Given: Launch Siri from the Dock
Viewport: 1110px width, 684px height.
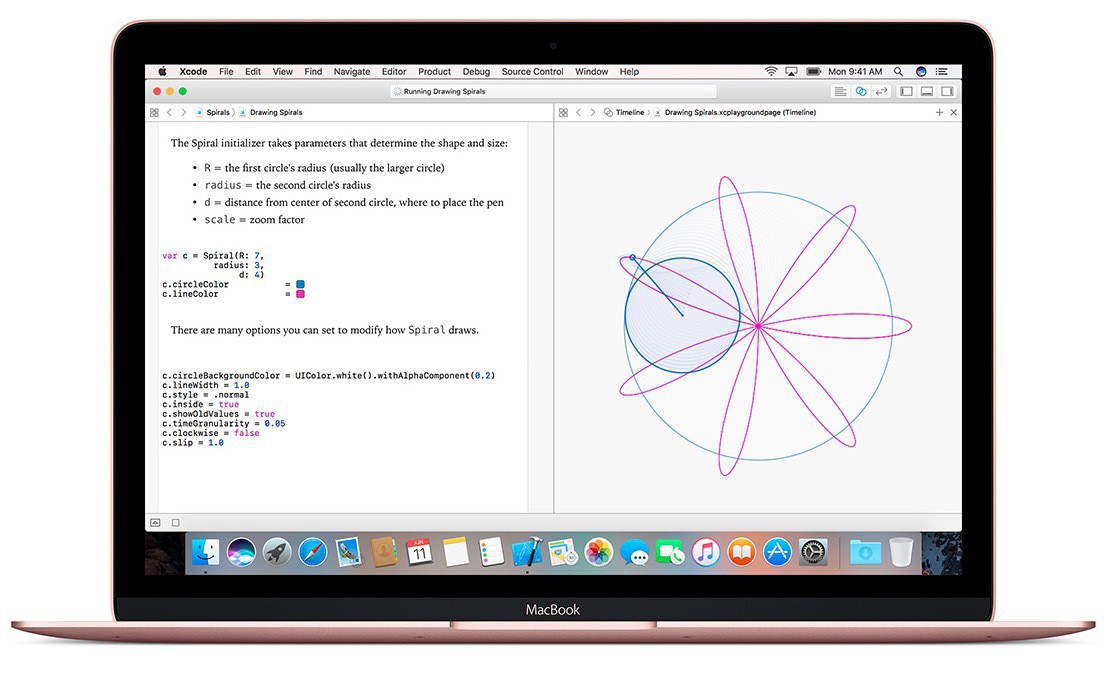Looking at the screenshot, I should [241, 552].
